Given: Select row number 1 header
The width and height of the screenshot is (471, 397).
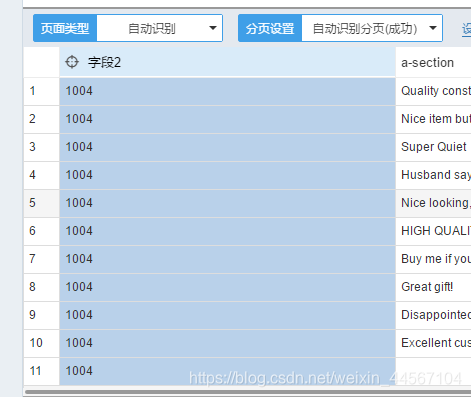Looking at the screenshot, I should click(x=42, y=91).
